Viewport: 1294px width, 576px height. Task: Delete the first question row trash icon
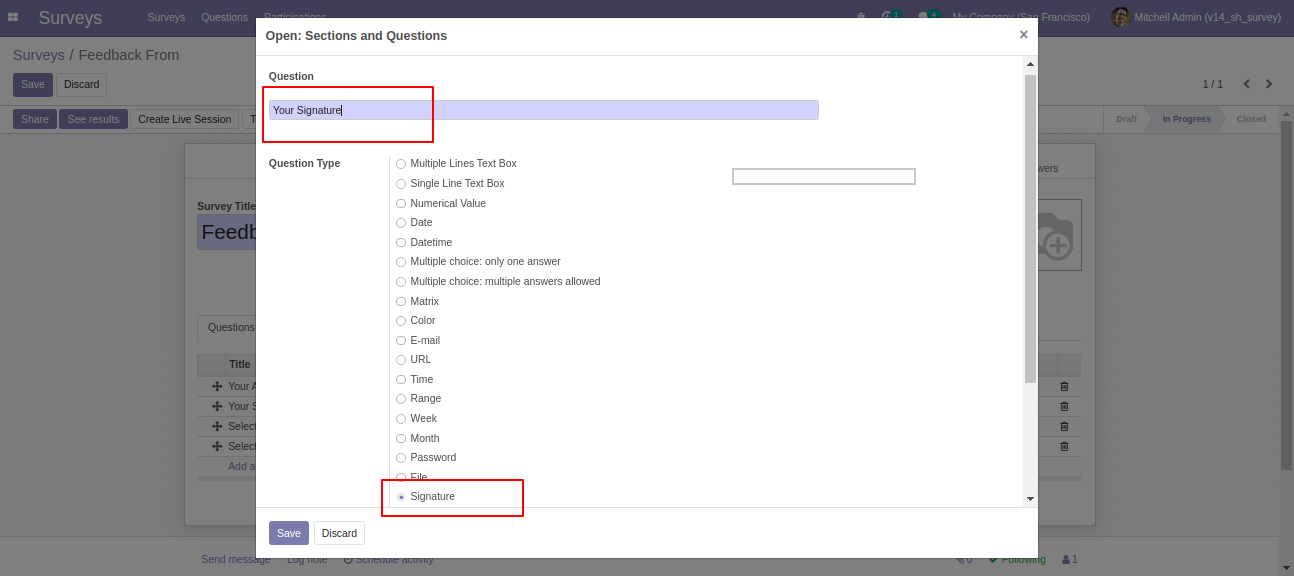tap(1064, 386)
